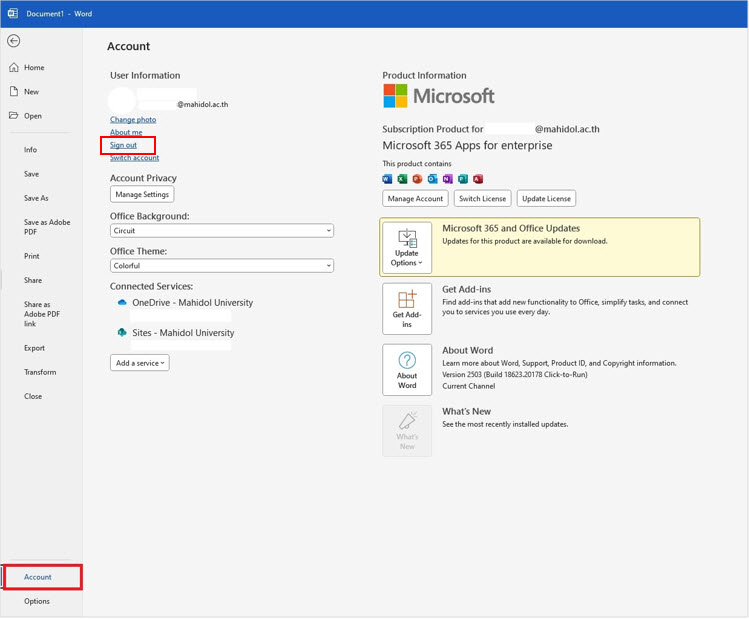The width and height of the screenshot is (749, 619).
Task: Click the user profile picture circle
Action: point(122,101)
